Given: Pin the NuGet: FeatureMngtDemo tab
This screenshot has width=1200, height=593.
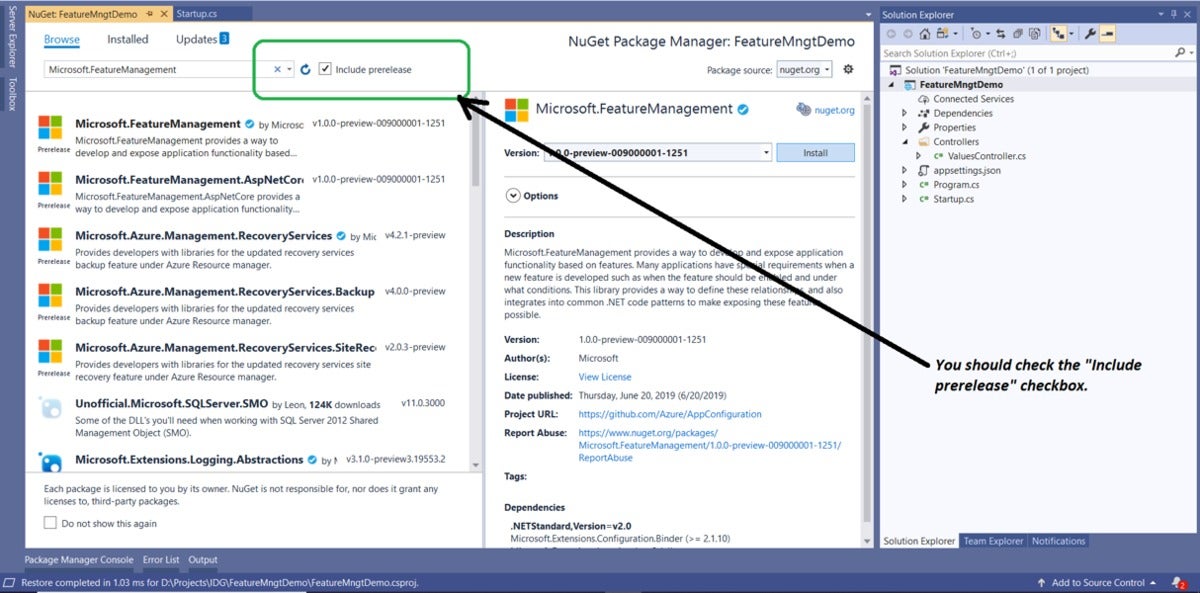Looking at the screenshot, I should click(x=148, y=15).
